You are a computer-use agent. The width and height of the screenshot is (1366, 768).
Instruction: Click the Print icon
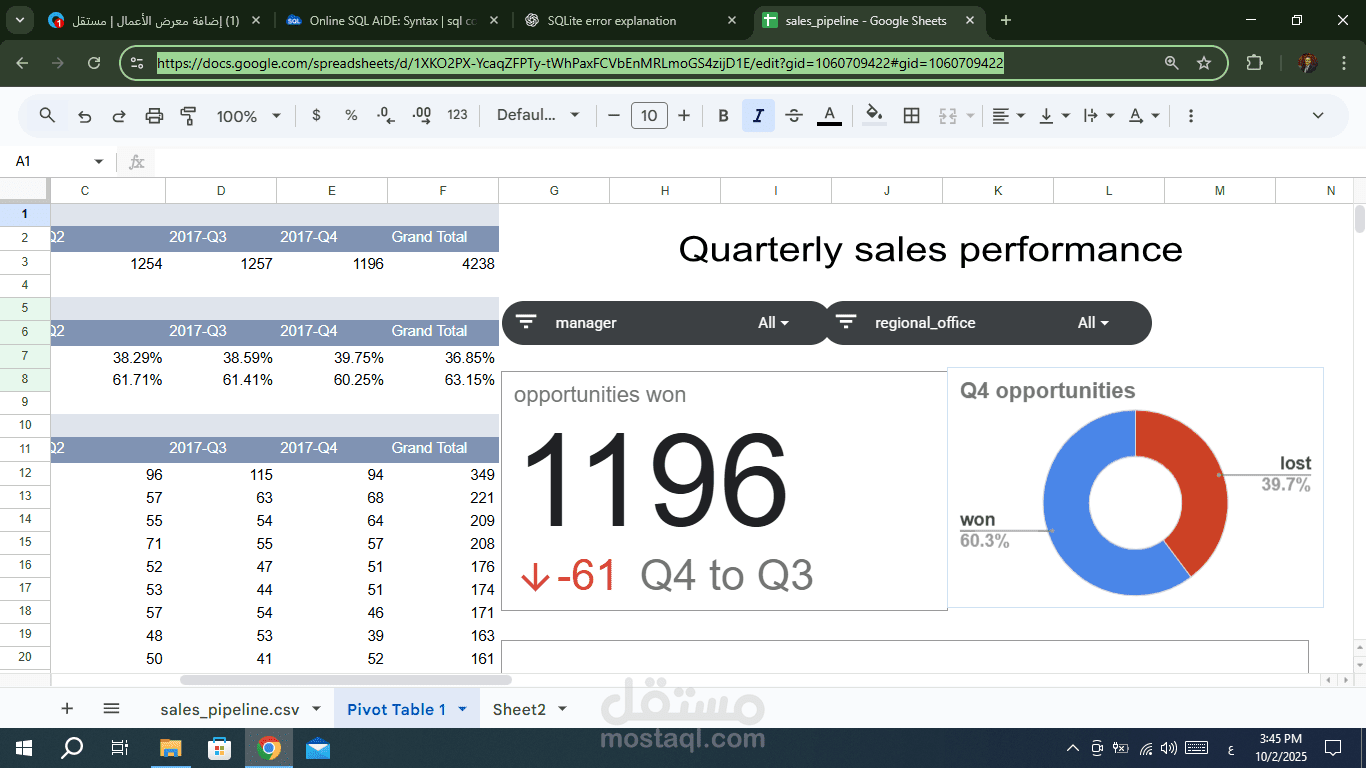pyautogui.click(x=153, y=115)
